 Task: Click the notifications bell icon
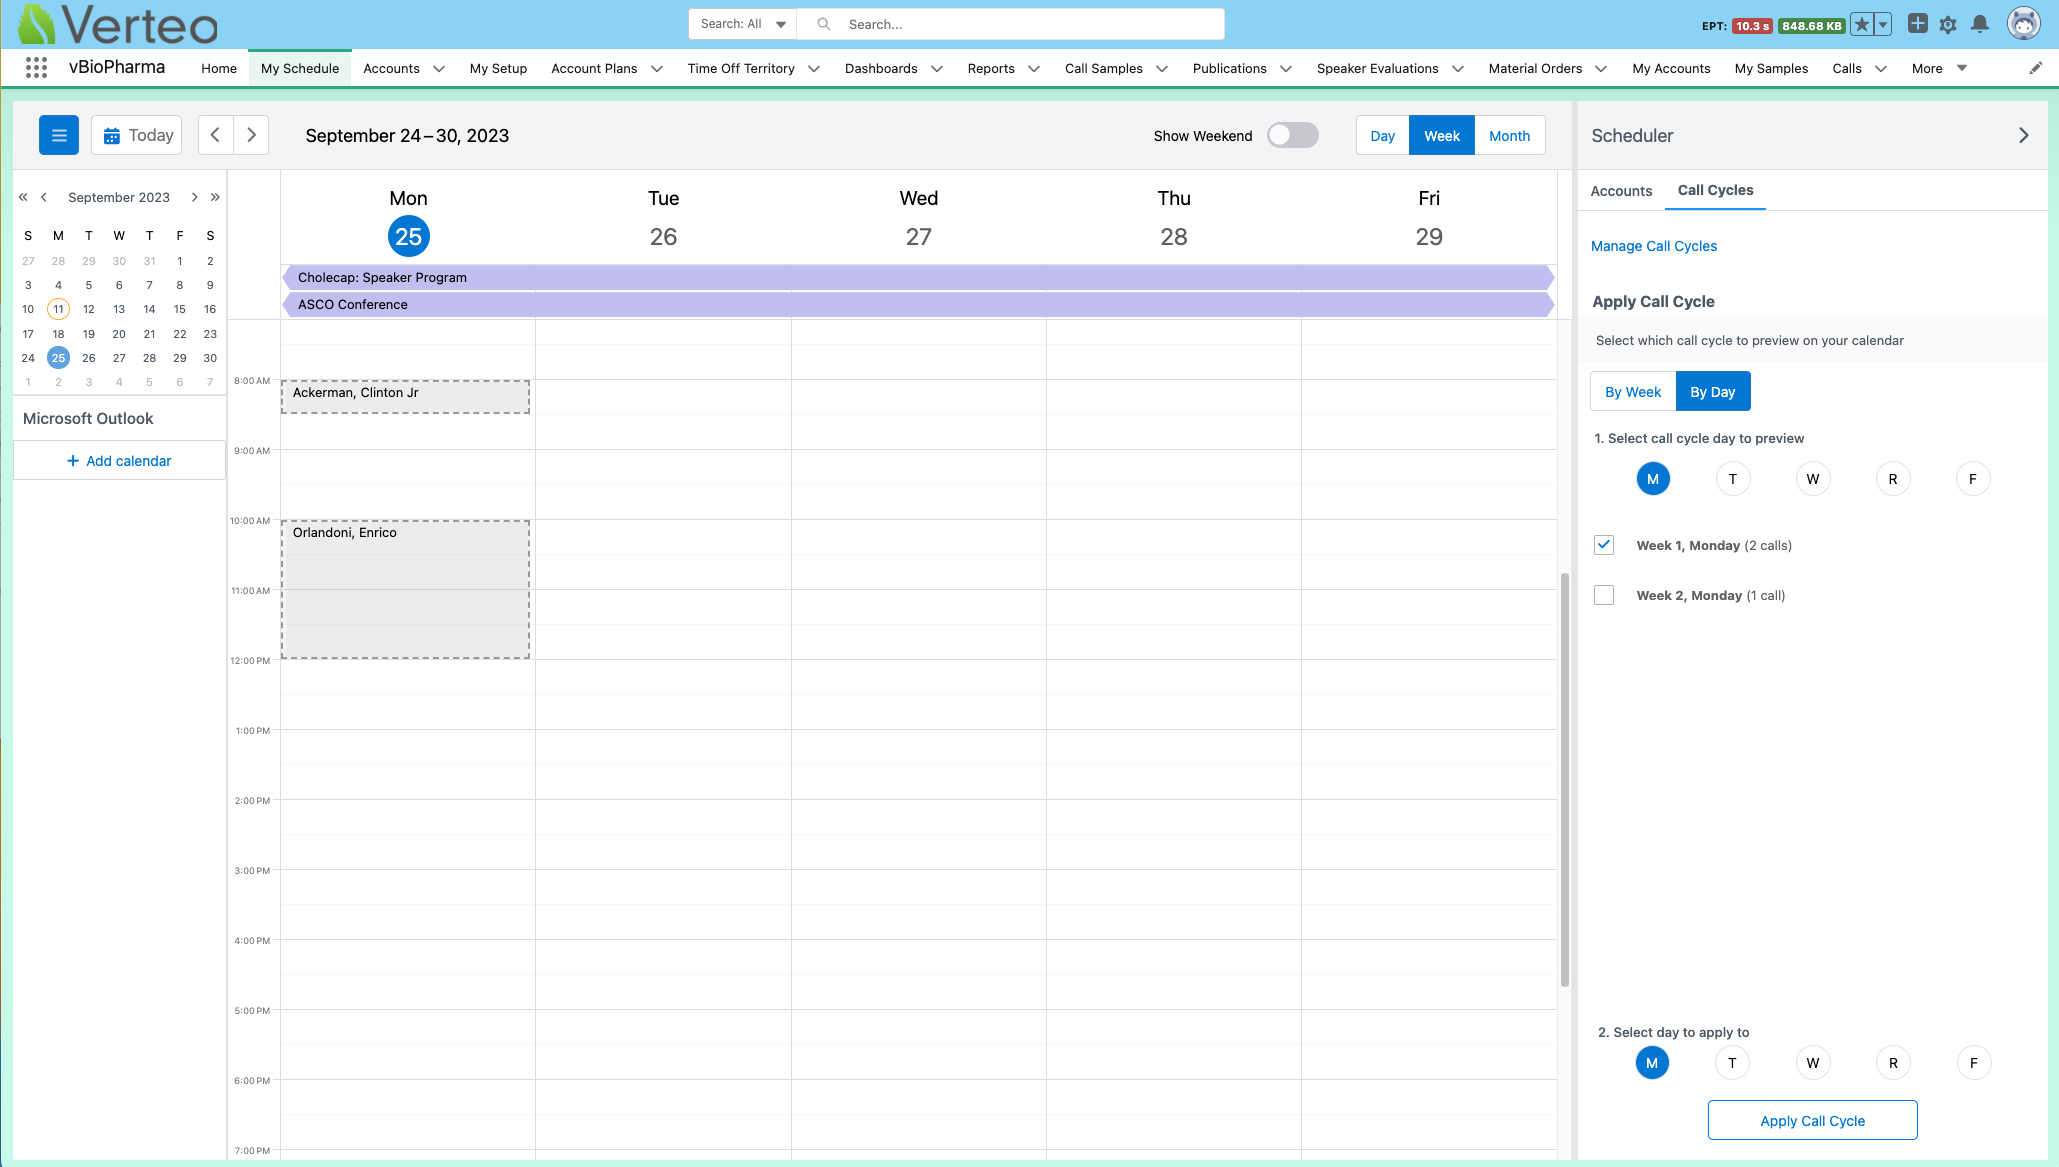(1979, 25)
